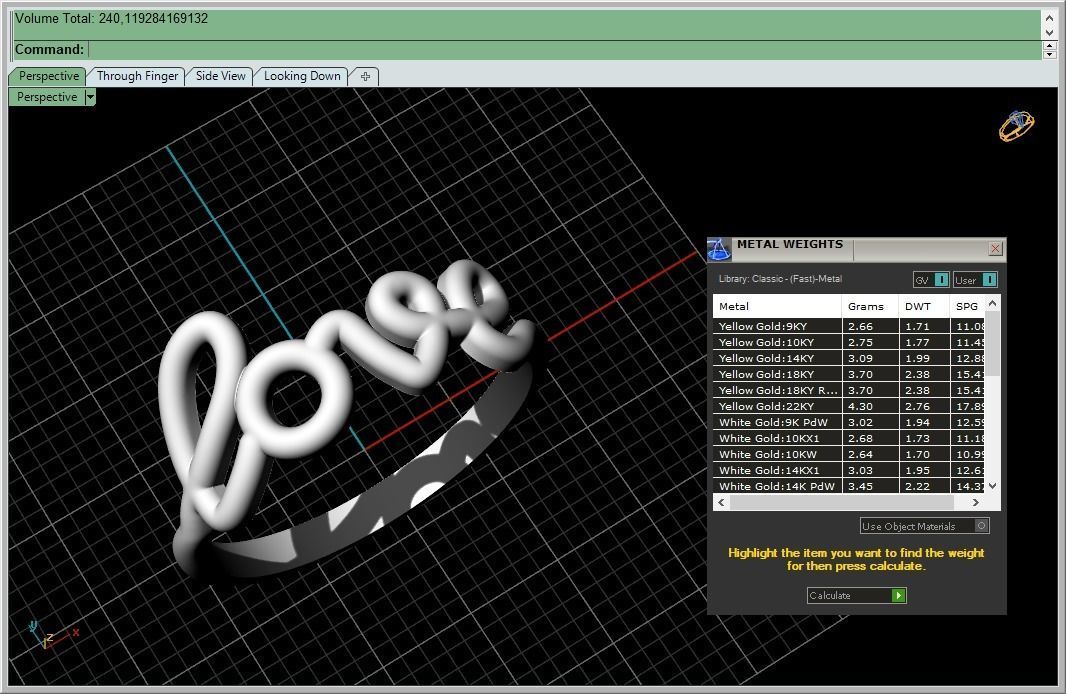Image resolution: width=1066 pixels, height=694 pixels.
Task: Click the Metal Weights scale icon
Action: coord(719,249)
